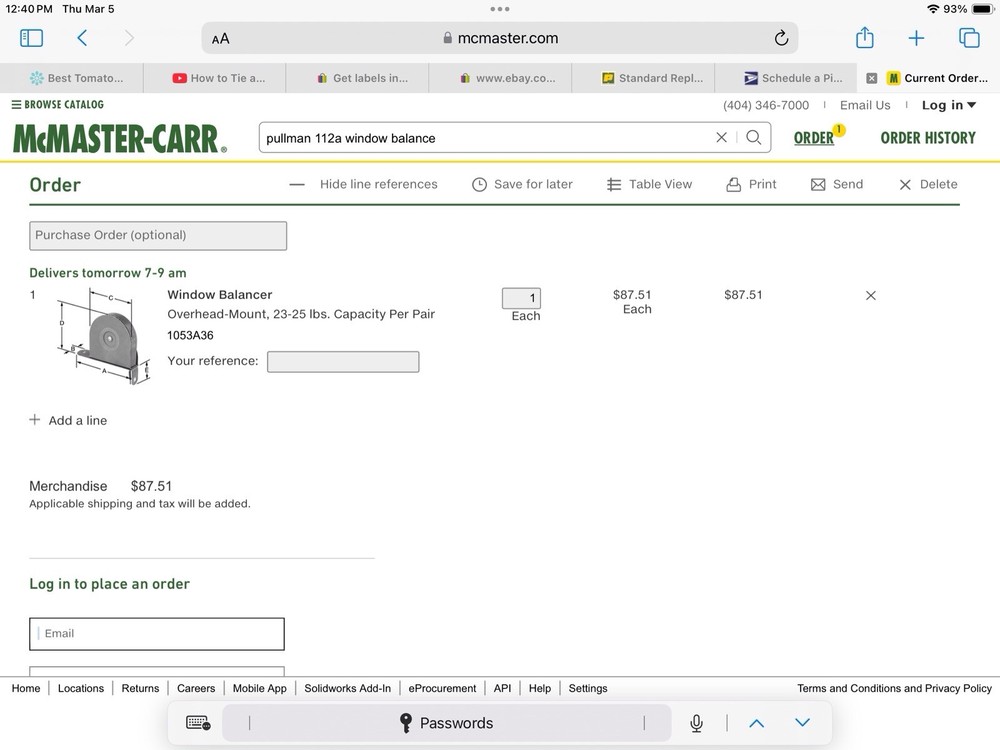
Task: Click Save for later
Action: pyautogui.click(x=522, y=185)
